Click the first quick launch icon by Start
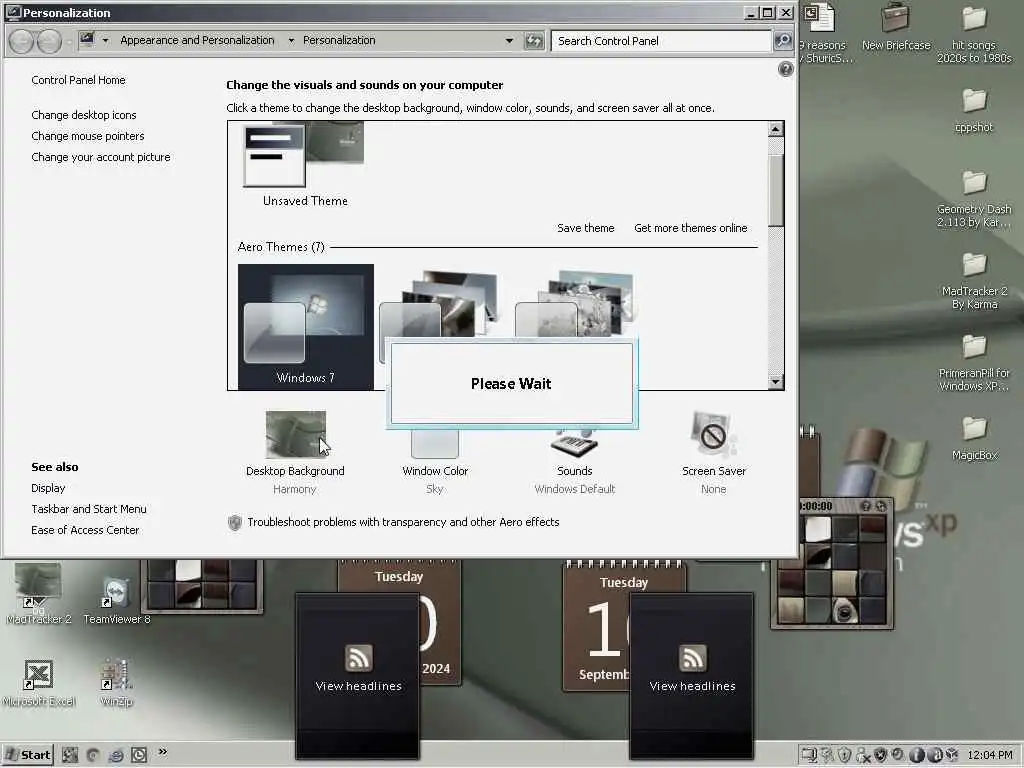 (70, 756)
